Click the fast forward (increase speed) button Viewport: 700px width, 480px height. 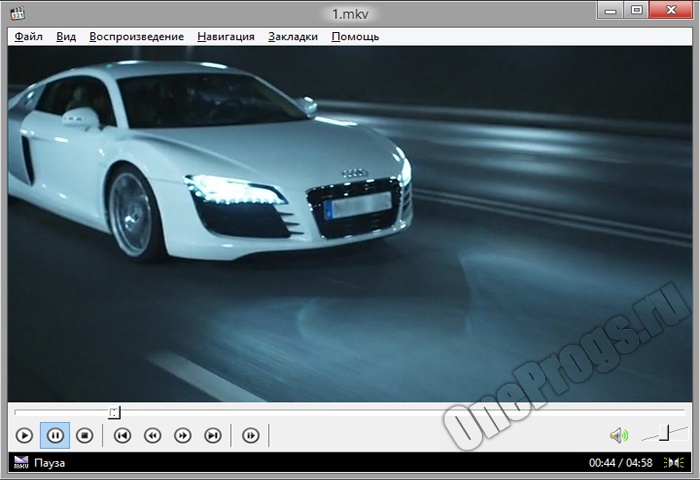[183, 435]
